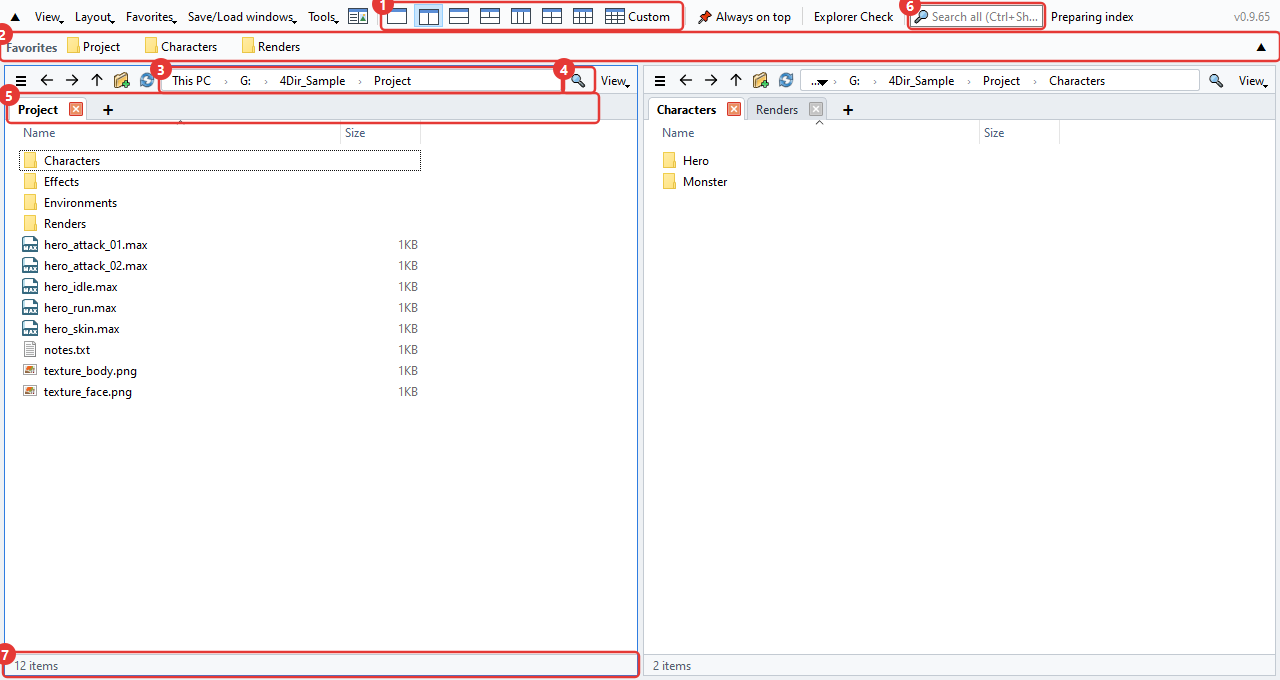Open the right pane hamburger menu
Screen dimensions: 1280x680
pyautogui.click(x=660, y=81)
